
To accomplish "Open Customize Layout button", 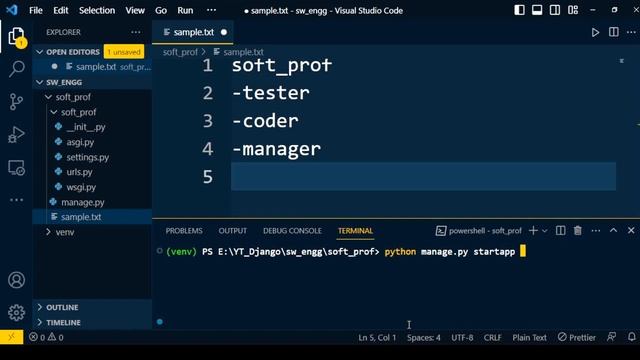I will point(573,10).
